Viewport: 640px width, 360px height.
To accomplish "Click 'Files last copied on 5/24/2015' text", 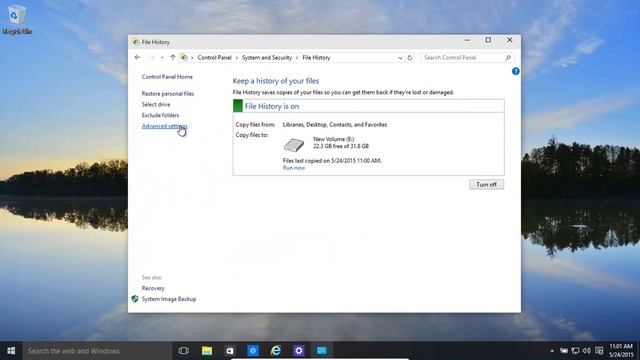I will [x=332, y=161].
